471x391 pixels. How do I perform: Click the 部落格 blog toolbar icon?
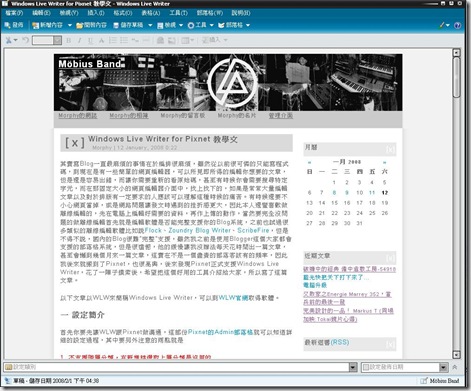[221, 25]
